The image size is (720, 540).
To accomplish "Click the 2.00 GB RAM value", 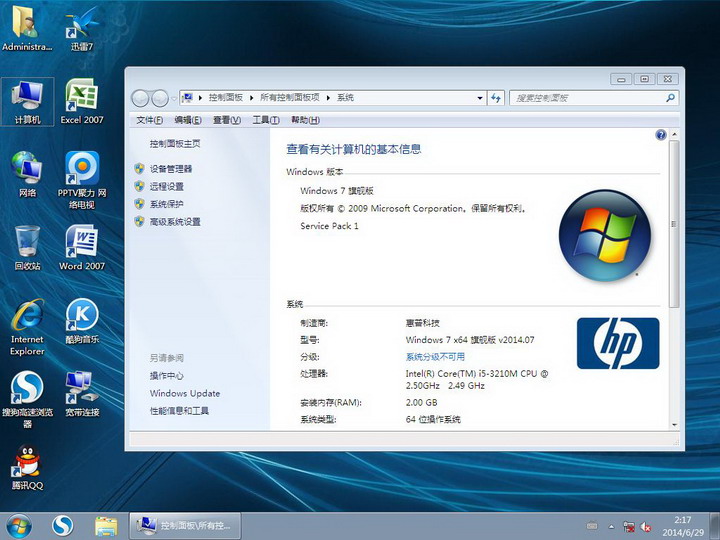I will point(422,402).
